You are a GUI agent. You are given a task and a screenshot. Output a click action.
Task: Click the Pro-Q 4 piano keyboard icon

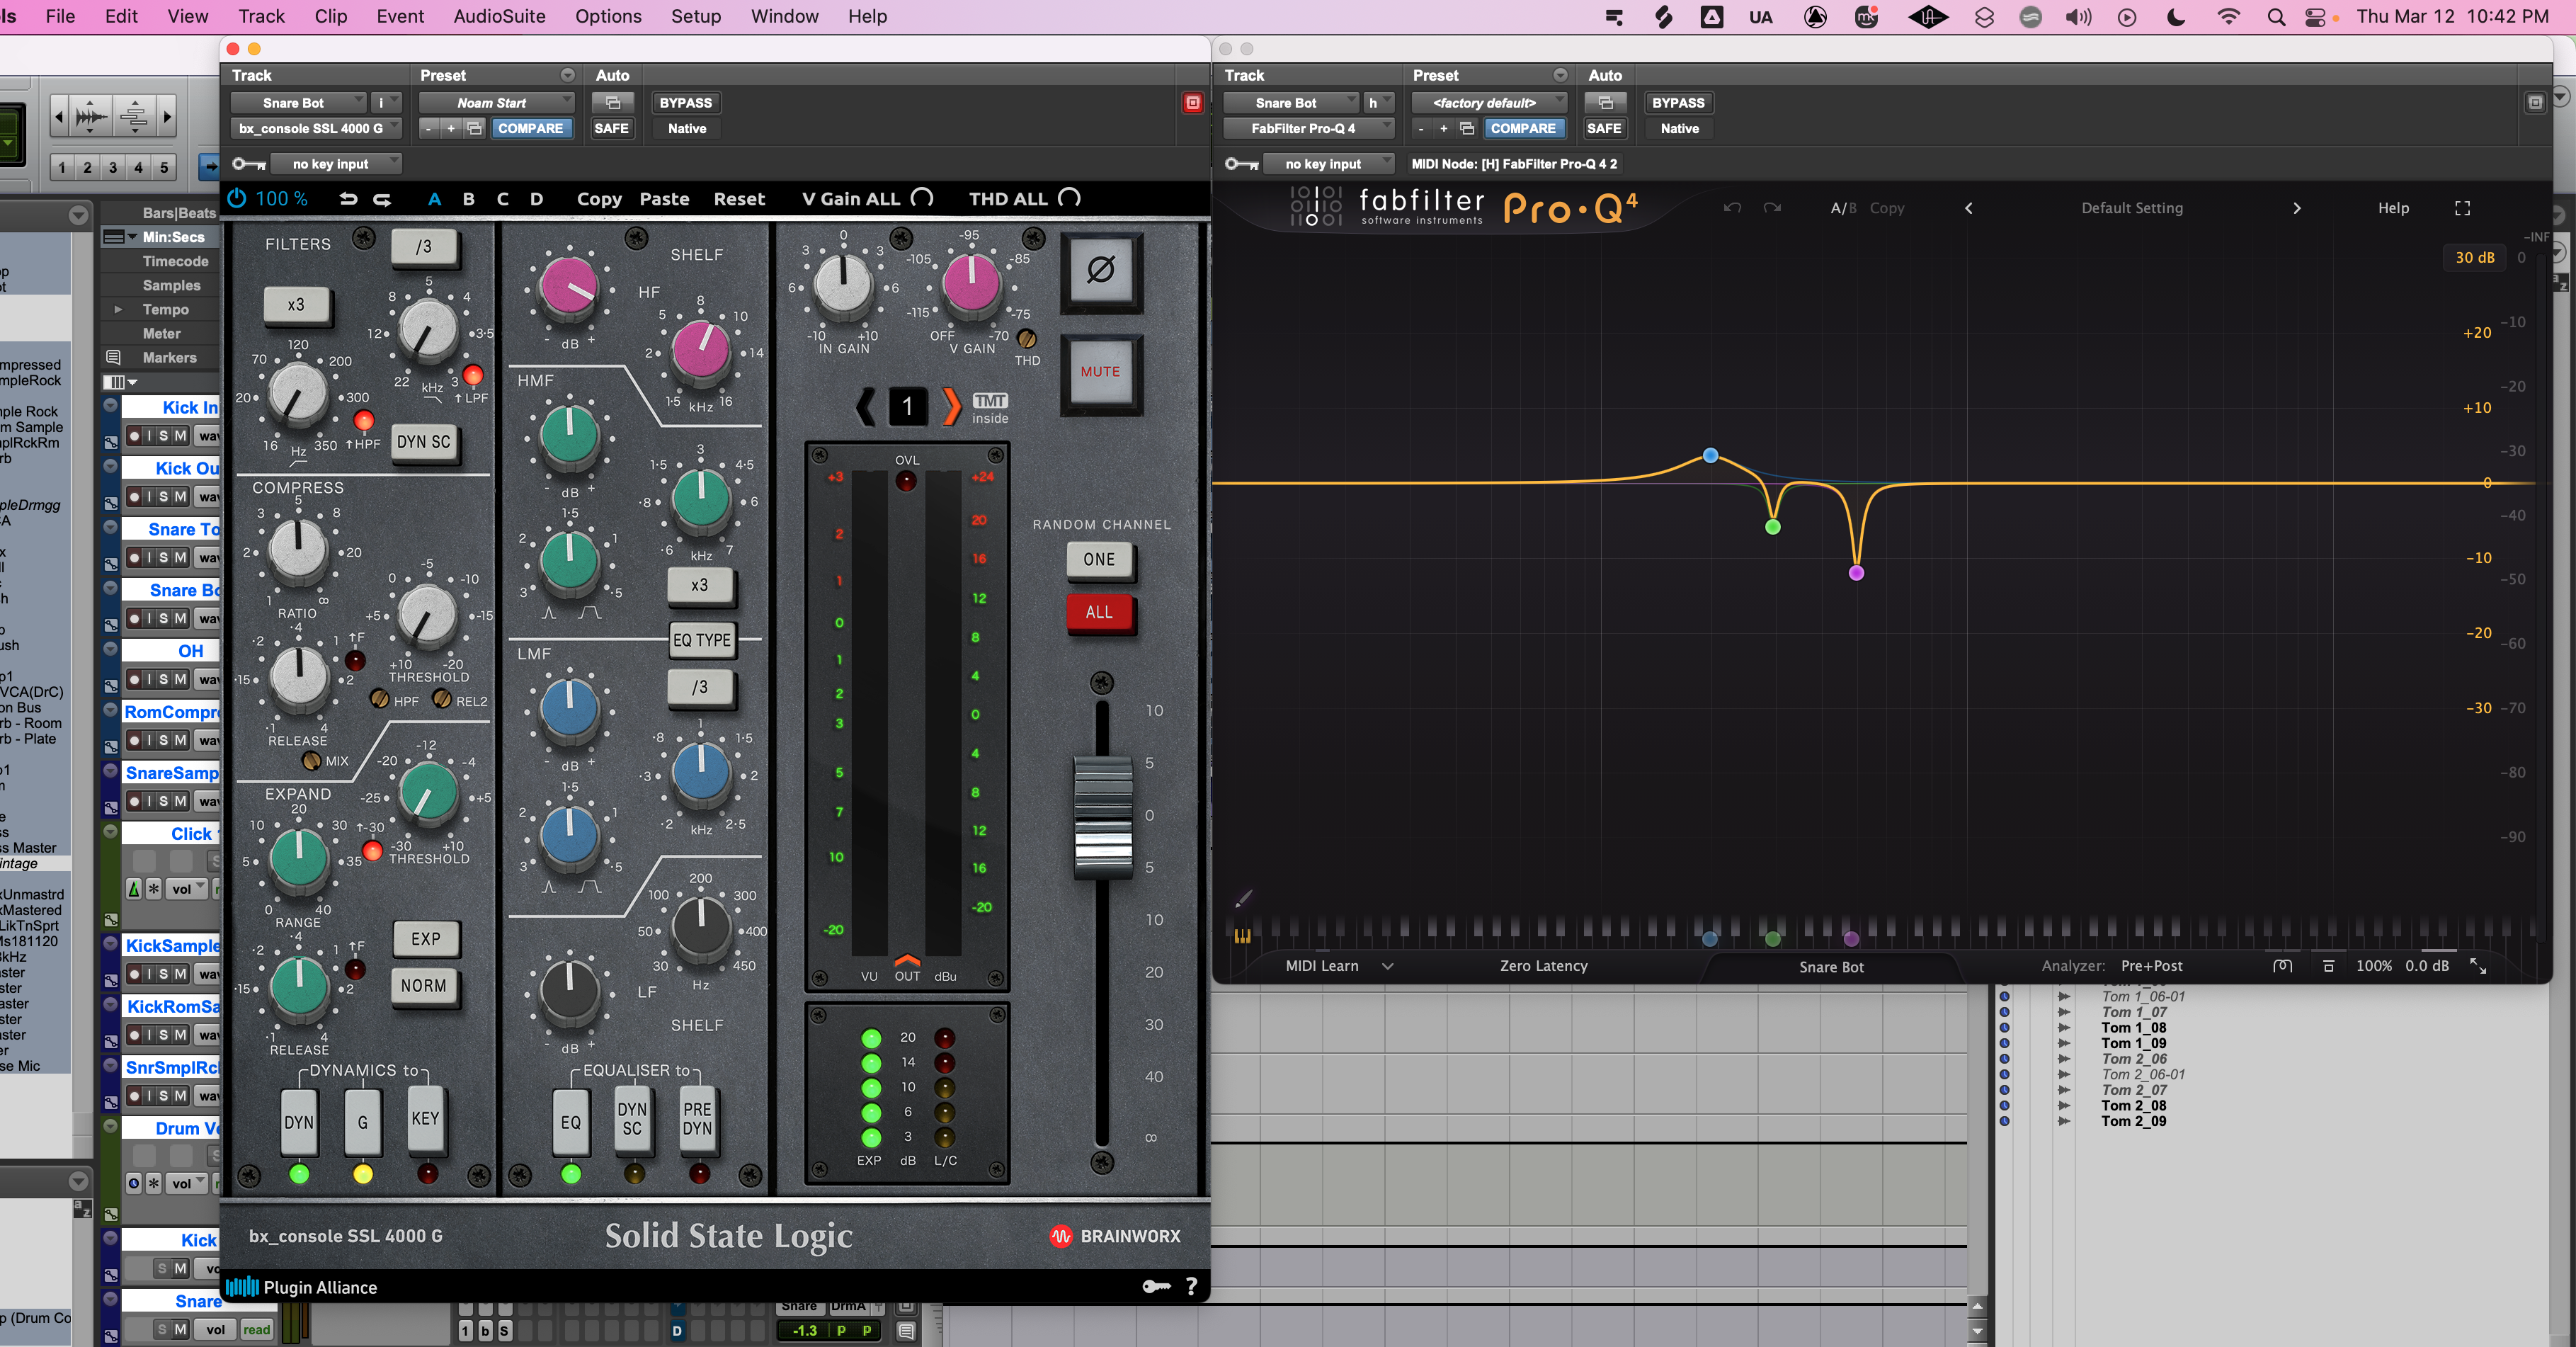pyautogui.click(x=1242, y=936)
